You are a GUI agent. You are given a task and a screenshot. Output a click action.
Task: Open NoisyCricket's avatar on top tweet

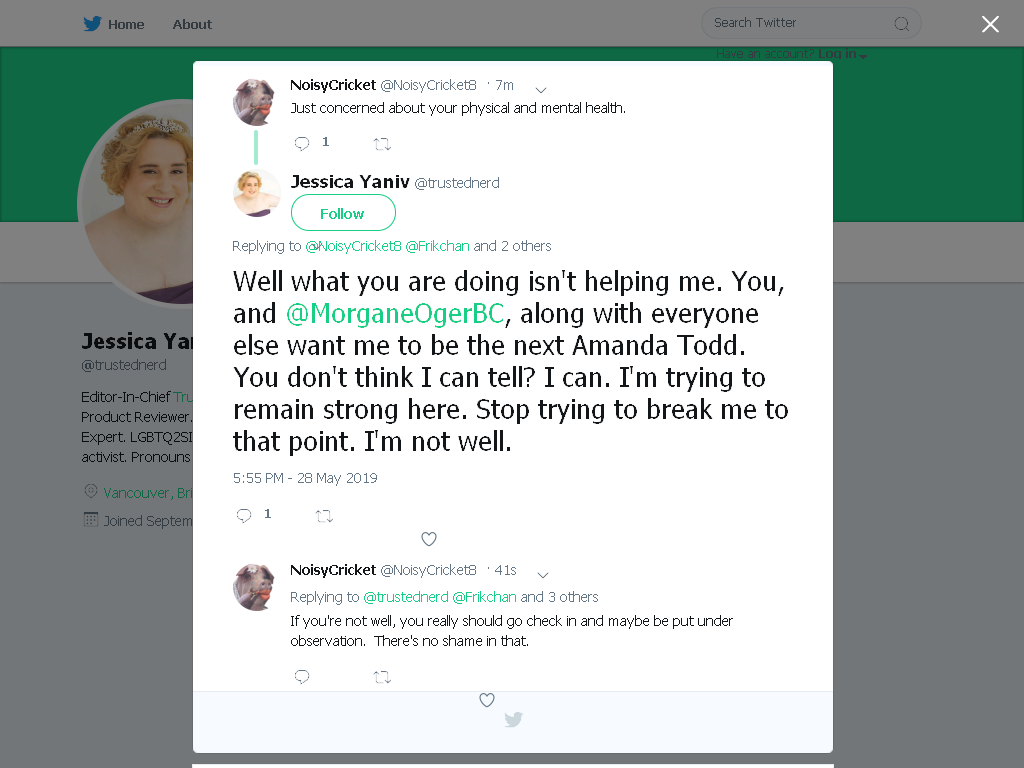[255, 101]
